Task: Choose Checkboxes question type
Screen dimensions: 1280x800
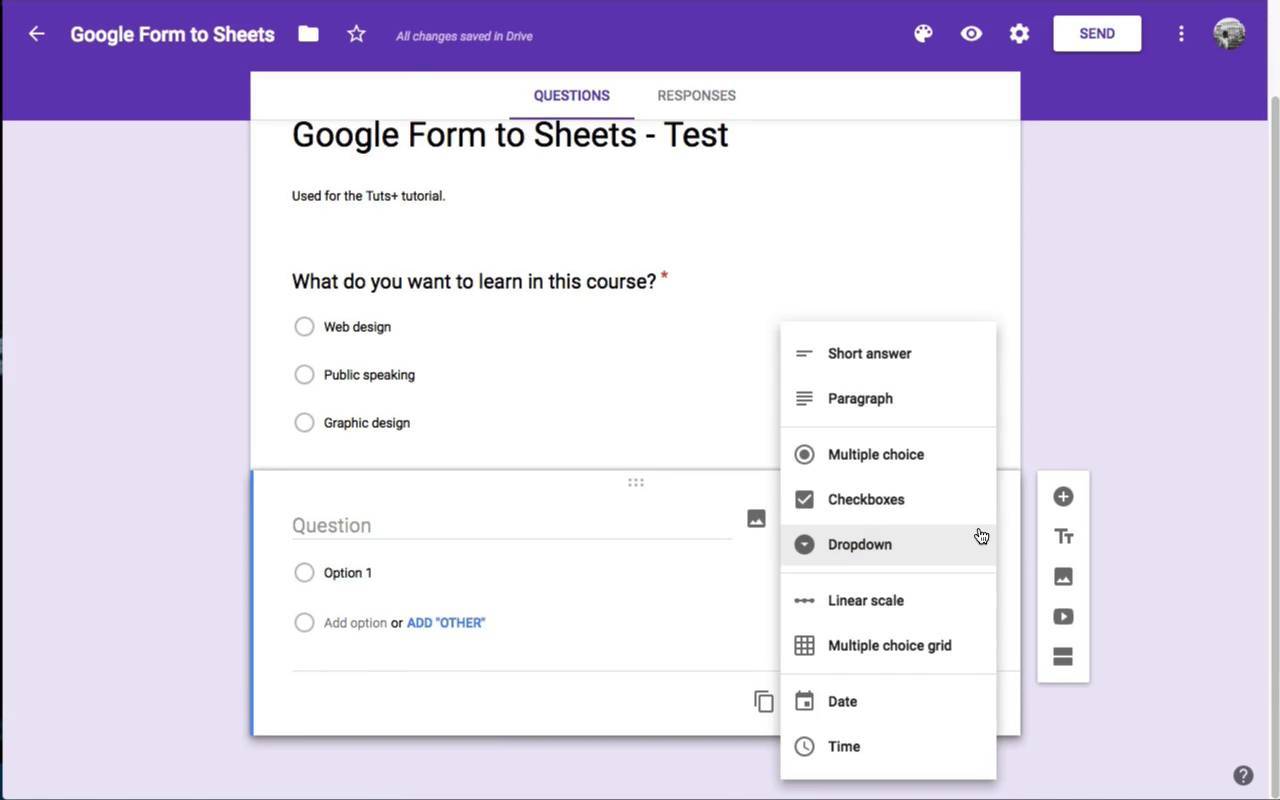Action: click(865, 499)
